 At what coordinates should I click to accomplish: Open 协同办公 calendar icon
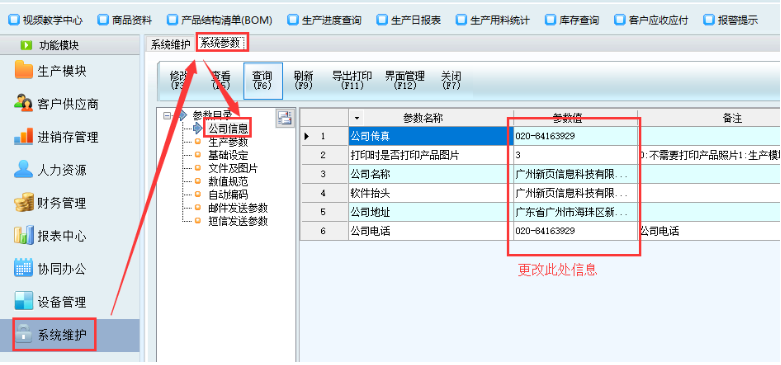[23, 268]
